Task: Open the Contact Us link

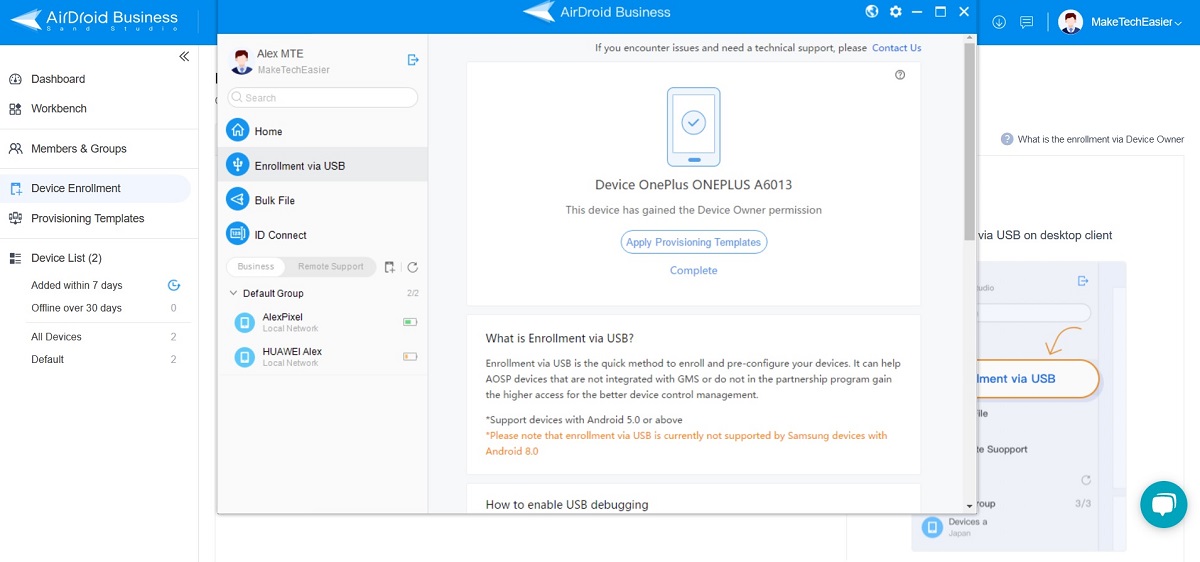Action: (x=896, y=47)
